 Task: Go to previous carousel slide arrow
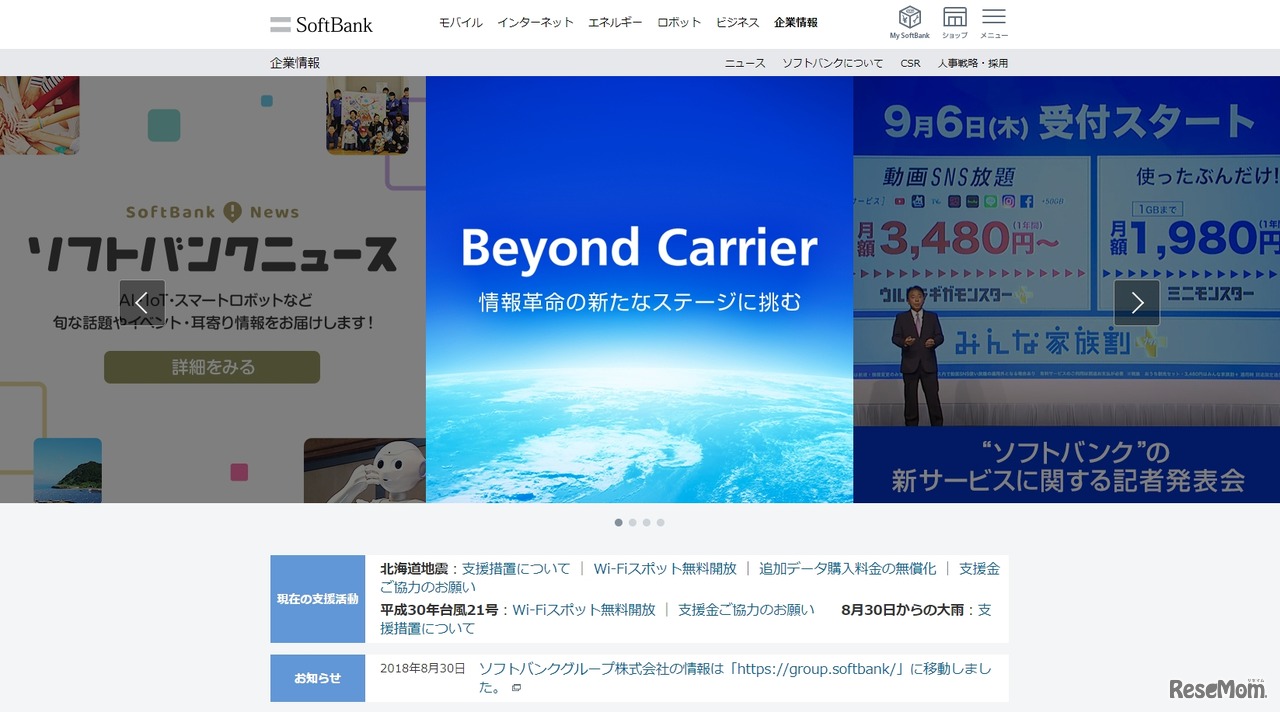click(142, 303)
